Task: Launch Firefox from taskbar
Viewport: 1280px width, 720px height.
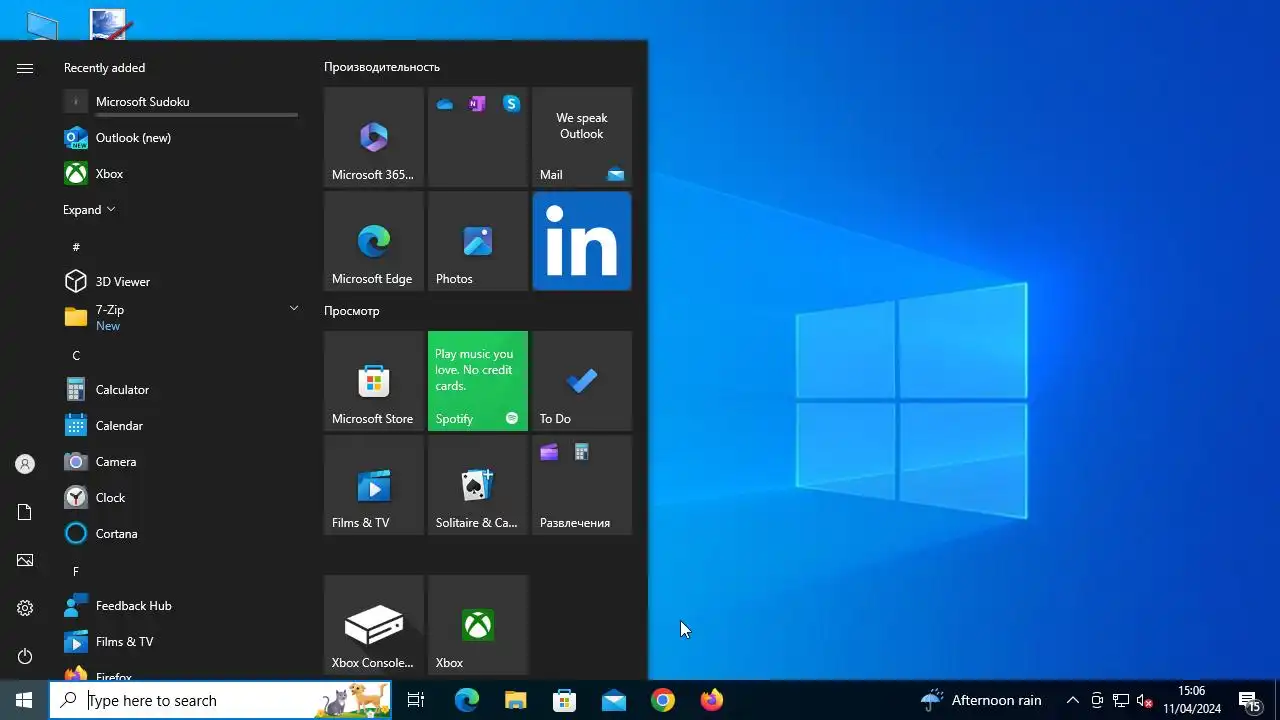Action: (712, 700)
